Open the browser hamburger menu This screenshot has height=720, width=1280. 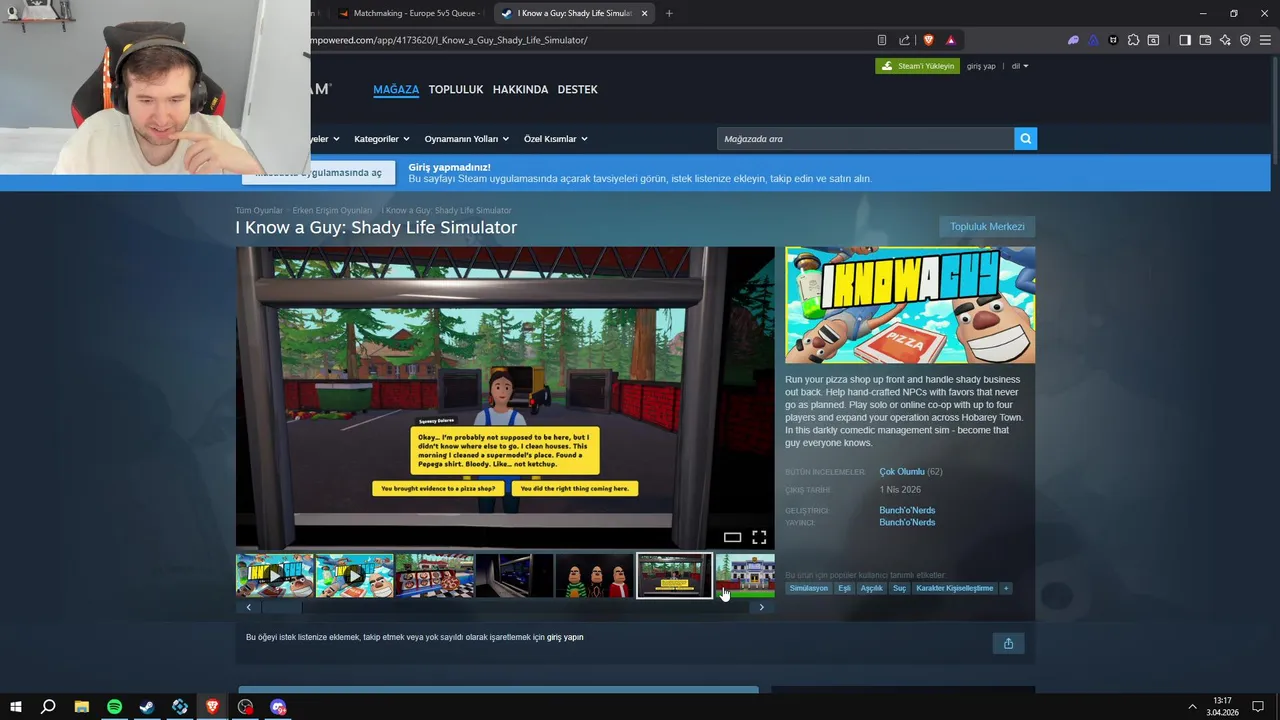coord(1264,40)
